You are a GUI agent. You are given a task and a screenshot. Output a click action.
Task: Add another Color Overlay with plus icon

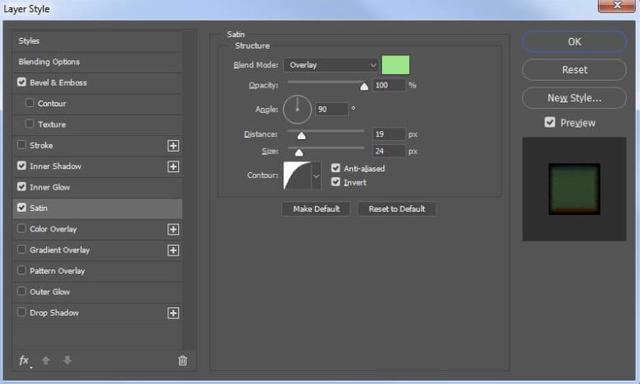173,229
